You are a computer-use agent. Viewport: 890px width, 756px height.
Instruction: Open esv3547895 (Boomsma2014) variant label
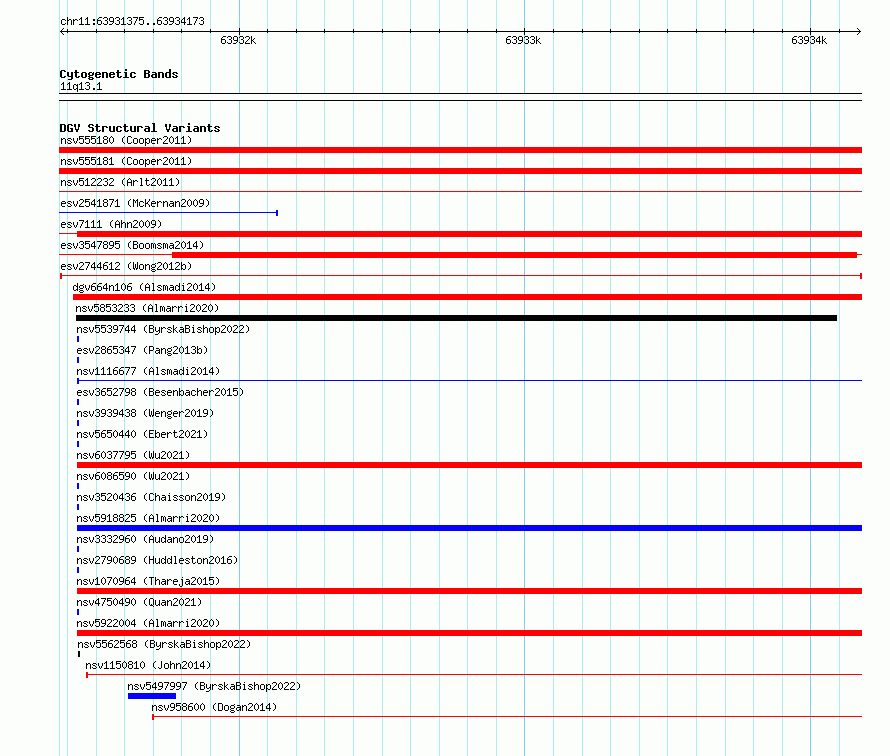pyautogui.click(x=132, y=245)
